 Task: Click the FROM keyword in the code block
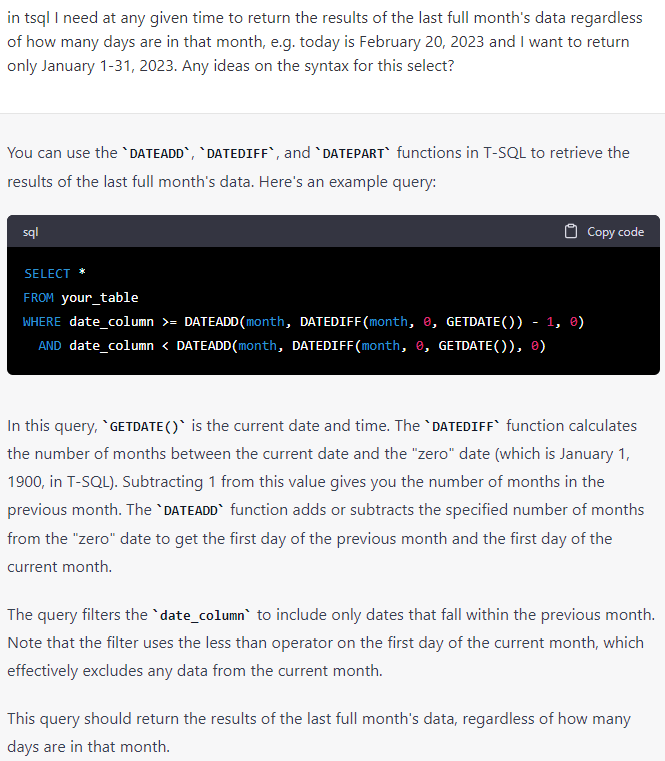coord(38,297)
